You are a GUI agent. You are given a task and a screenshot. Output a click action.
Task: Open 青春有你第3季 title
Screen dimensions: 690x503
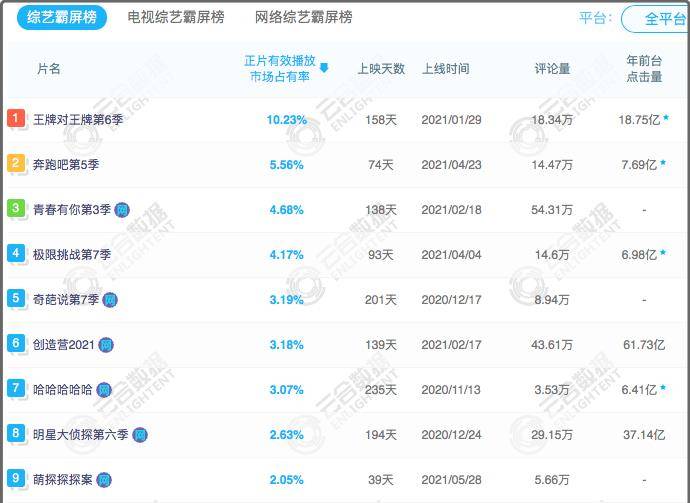pyautogui.click(x=72, y=209)
